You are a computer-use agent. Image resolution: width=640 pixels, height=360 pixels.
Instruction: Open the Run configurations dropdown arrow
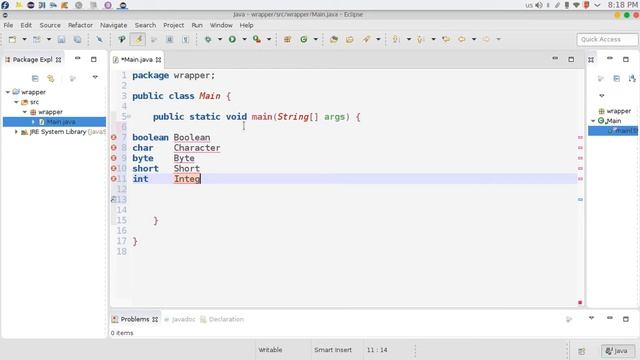click(x=244, y=40)
